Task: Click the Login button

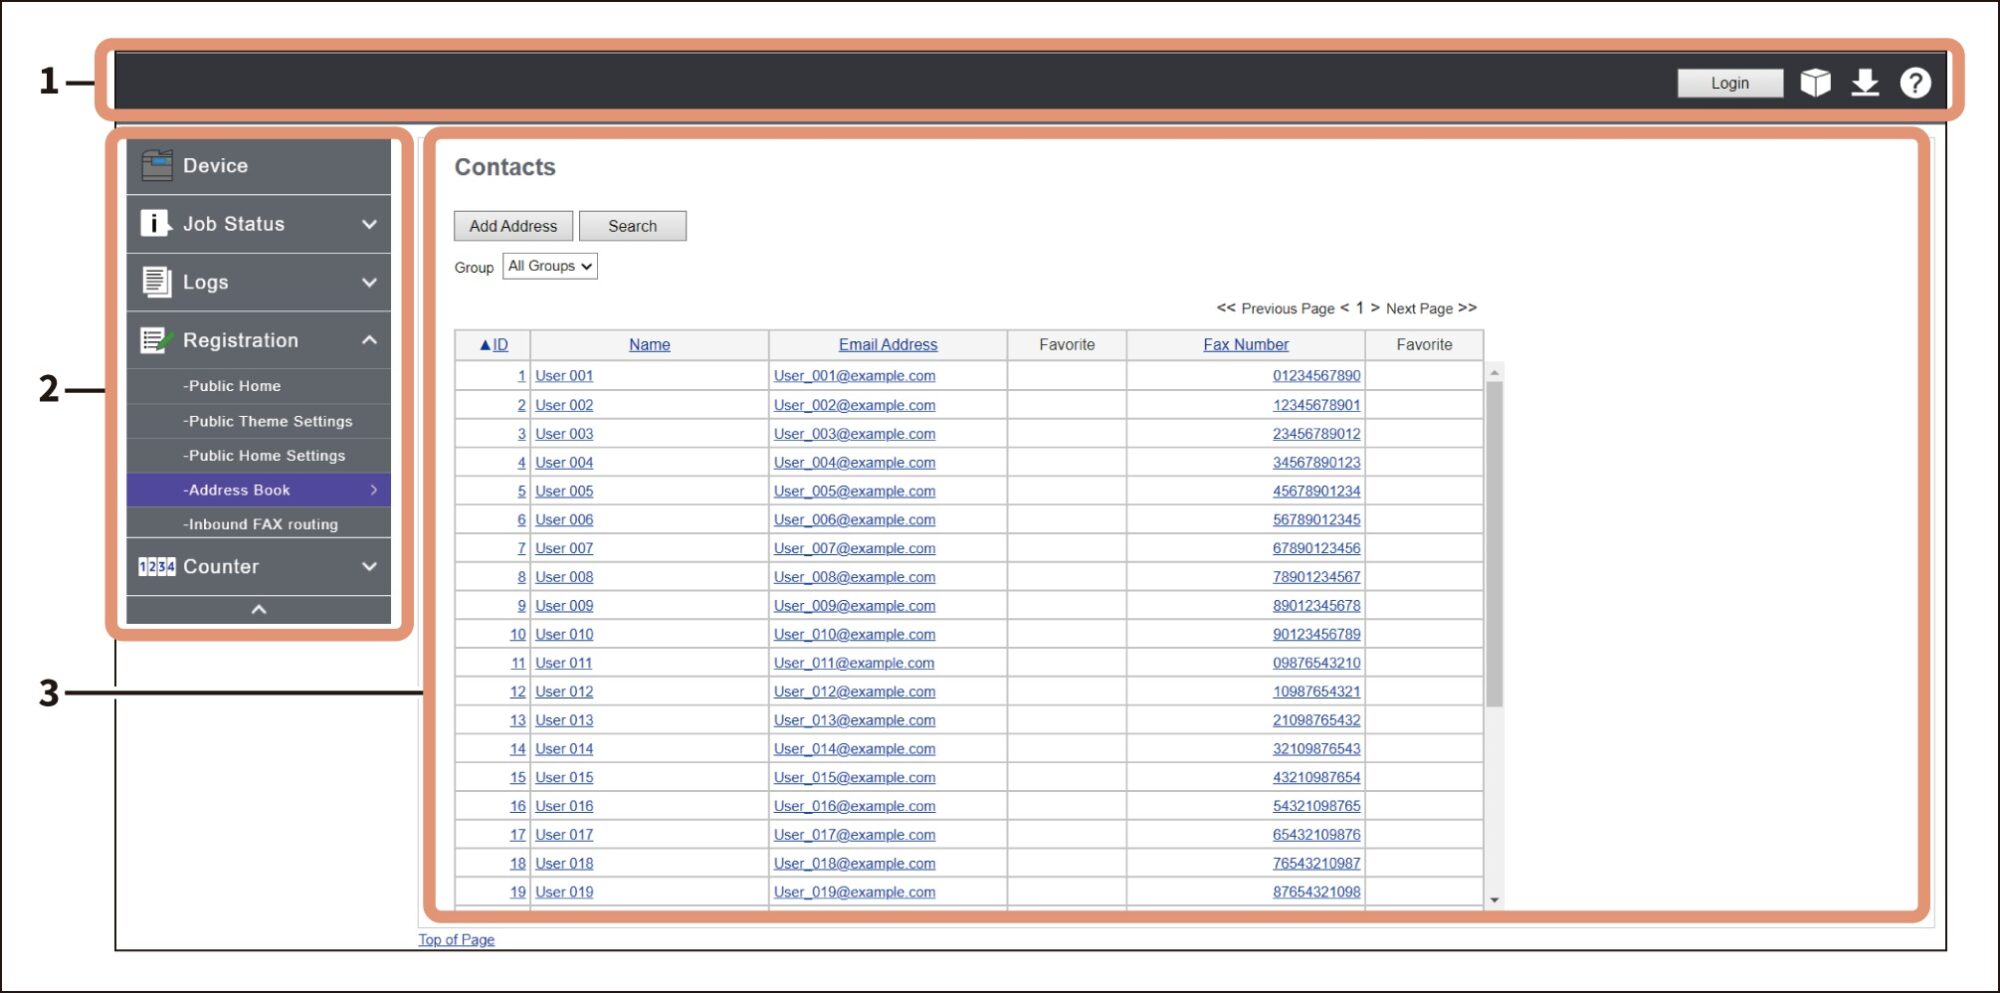Action: [x=1729, y=83]
